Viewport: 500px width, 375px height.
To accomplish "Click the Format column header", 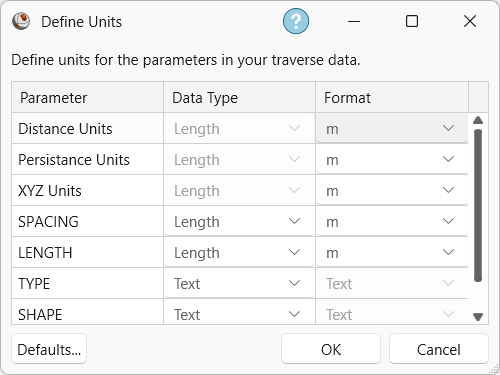I will (392, 97).
